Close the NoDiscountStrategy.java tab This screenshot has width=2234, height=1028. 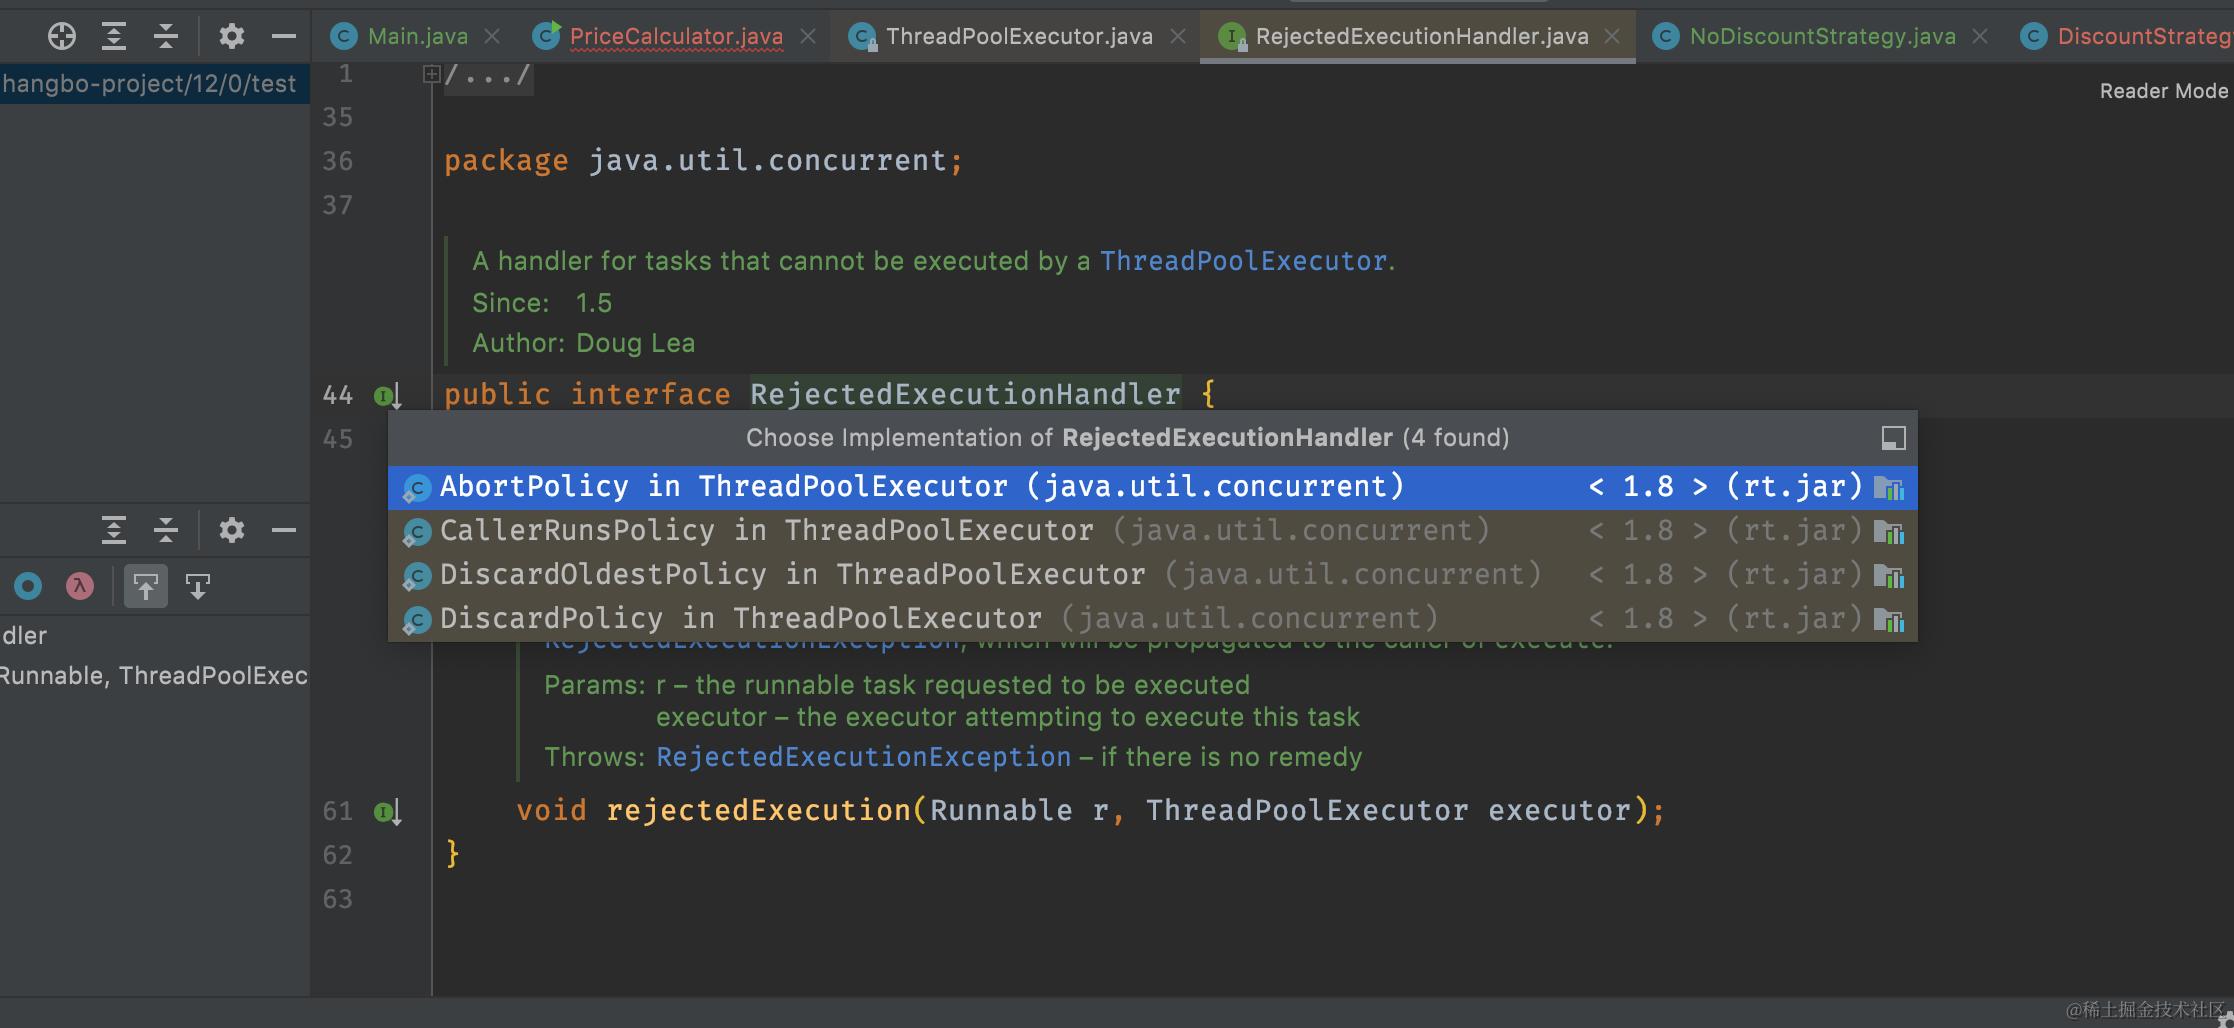1980,37
